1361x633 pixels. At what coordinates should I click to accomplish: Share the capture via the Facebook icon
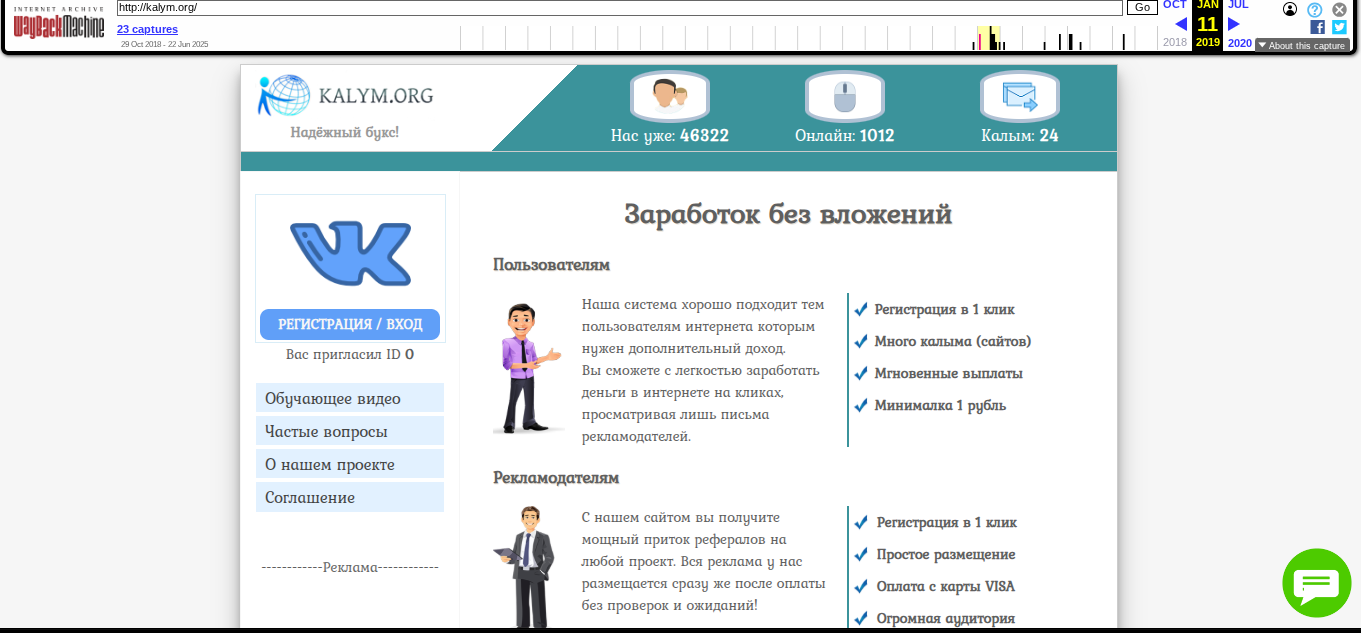1316,26
